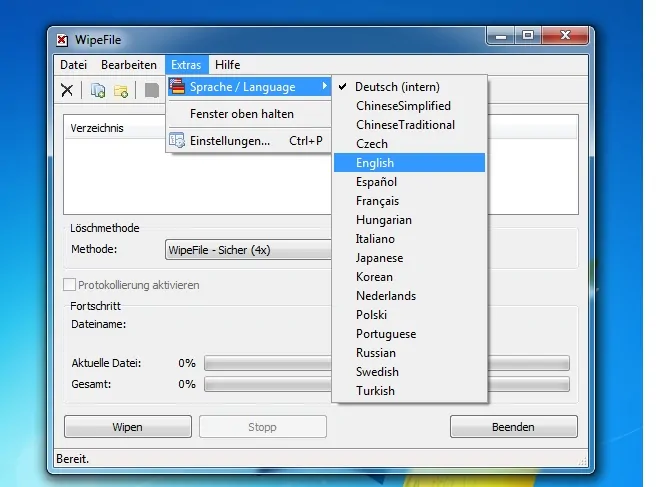656x487 pixels.
Task: Click the add folder toolbar icon
Action: pyautogui.click(x=121, y=91)
